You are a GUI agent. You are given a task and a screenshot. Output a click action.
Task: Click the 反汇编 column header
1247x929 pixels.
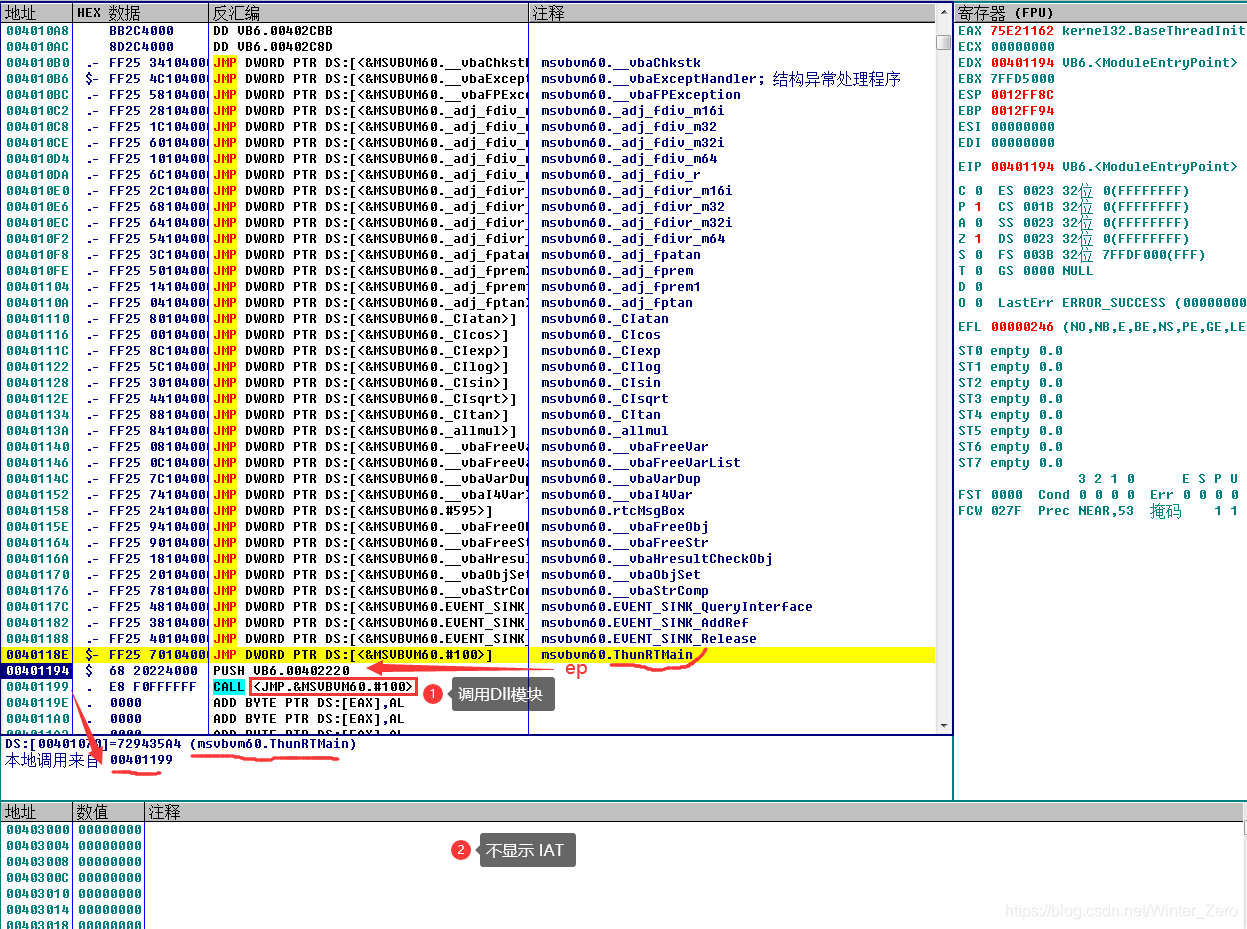[368, 13]
